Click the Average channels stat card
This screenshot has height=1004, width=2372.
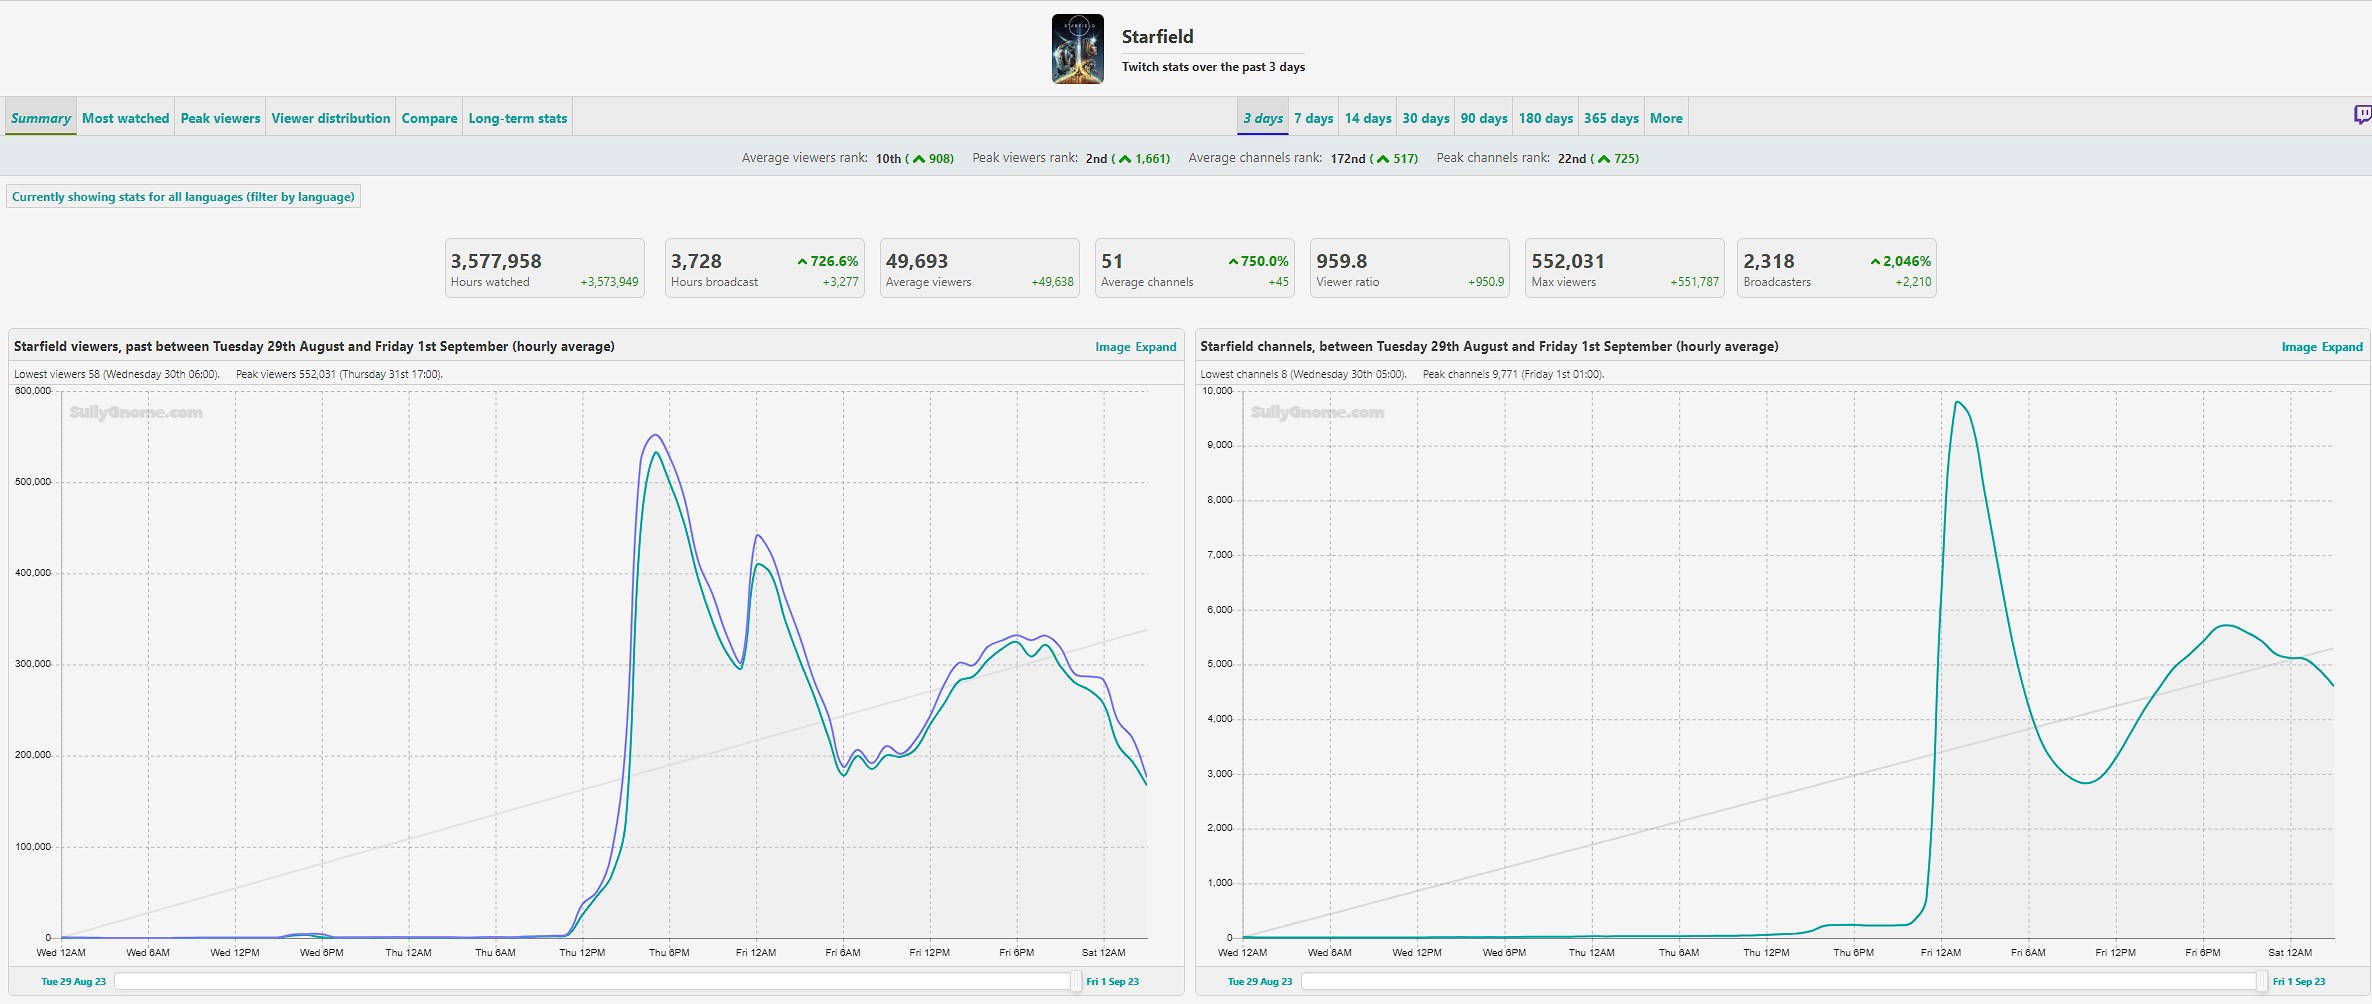[x=1195, y=268]
